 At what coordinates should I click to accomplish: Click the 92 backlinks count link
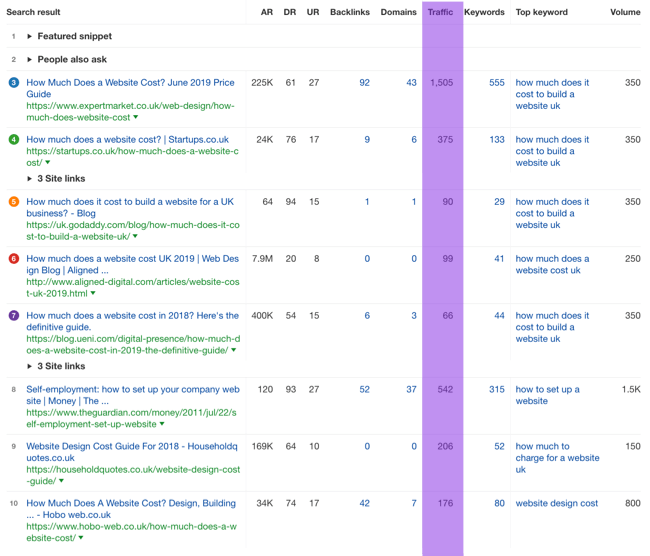364,83
